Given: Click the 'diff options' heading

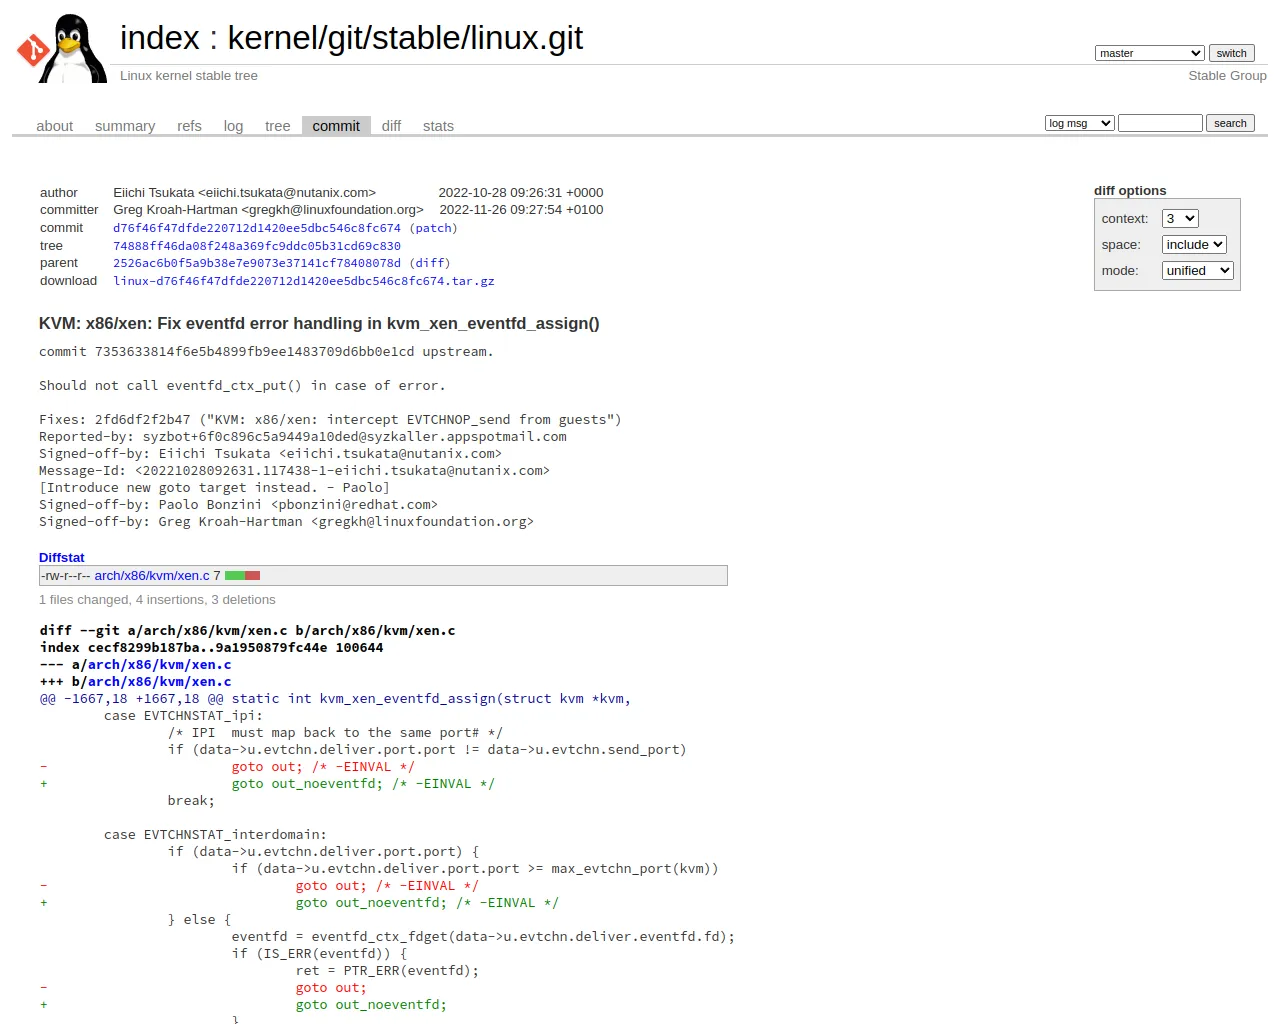Looking at the screenshot, I should click(1130, 191).
